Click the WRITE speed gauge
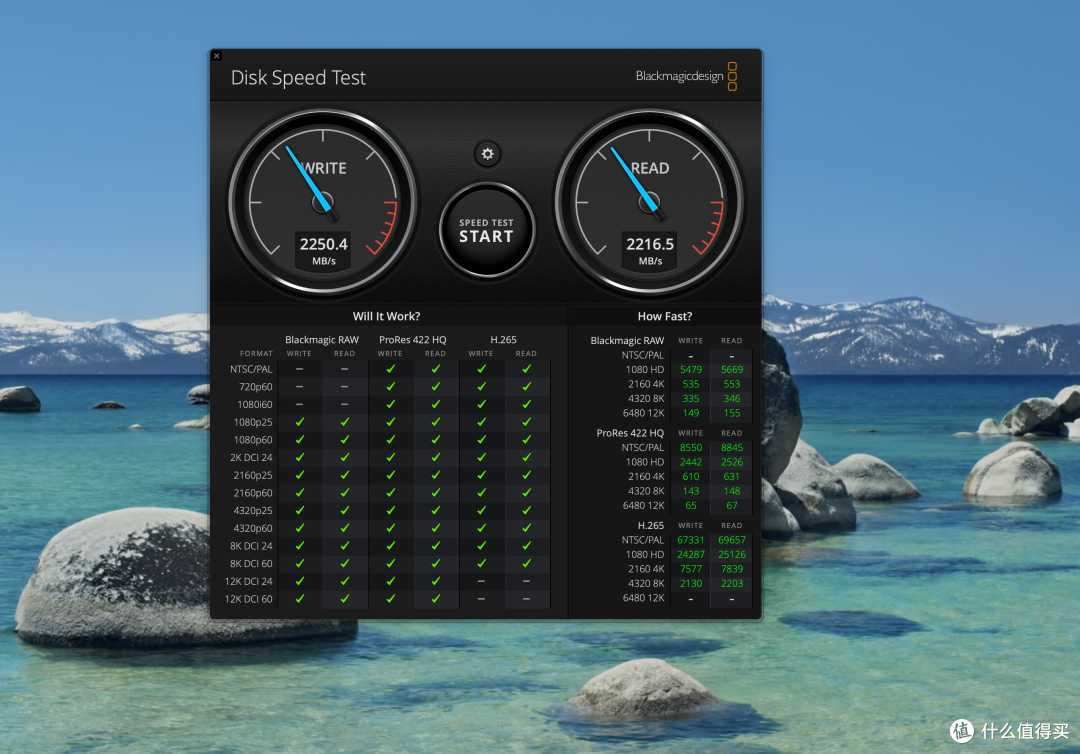1080x754 pixels. click(322, 202)
